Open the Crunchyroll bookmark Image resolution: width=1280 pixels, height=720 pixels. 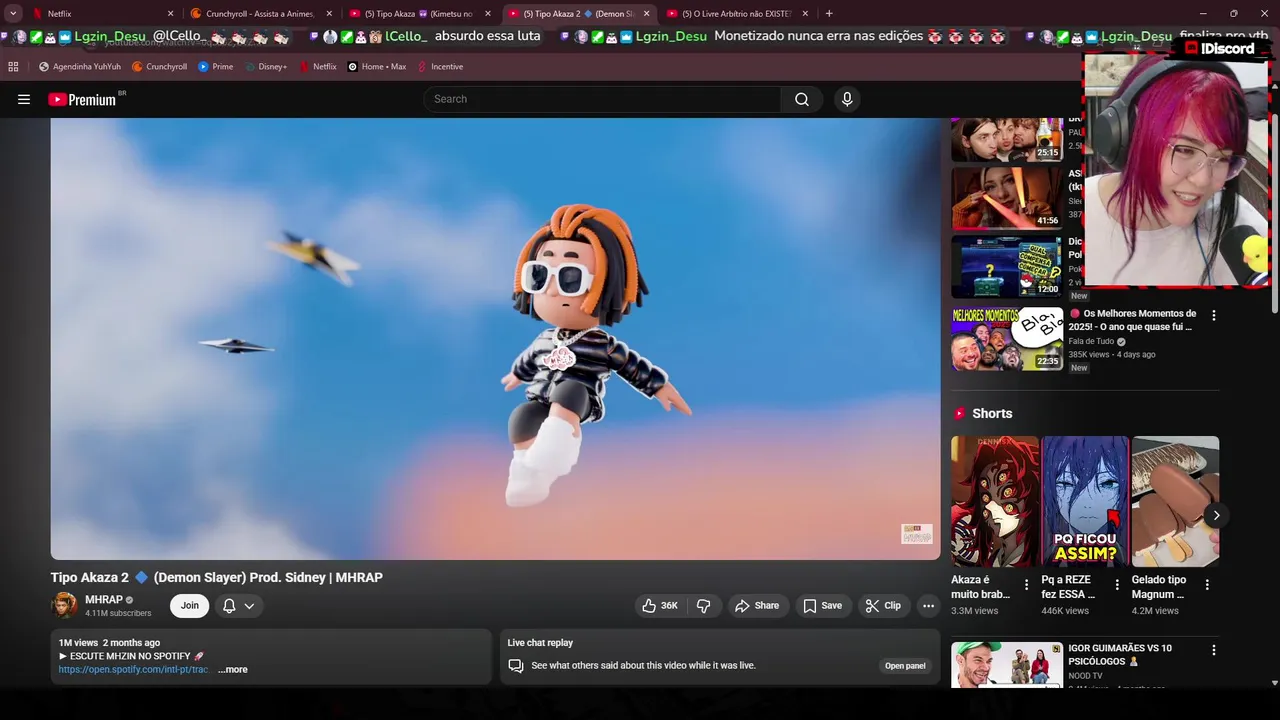tap(159, 67)
